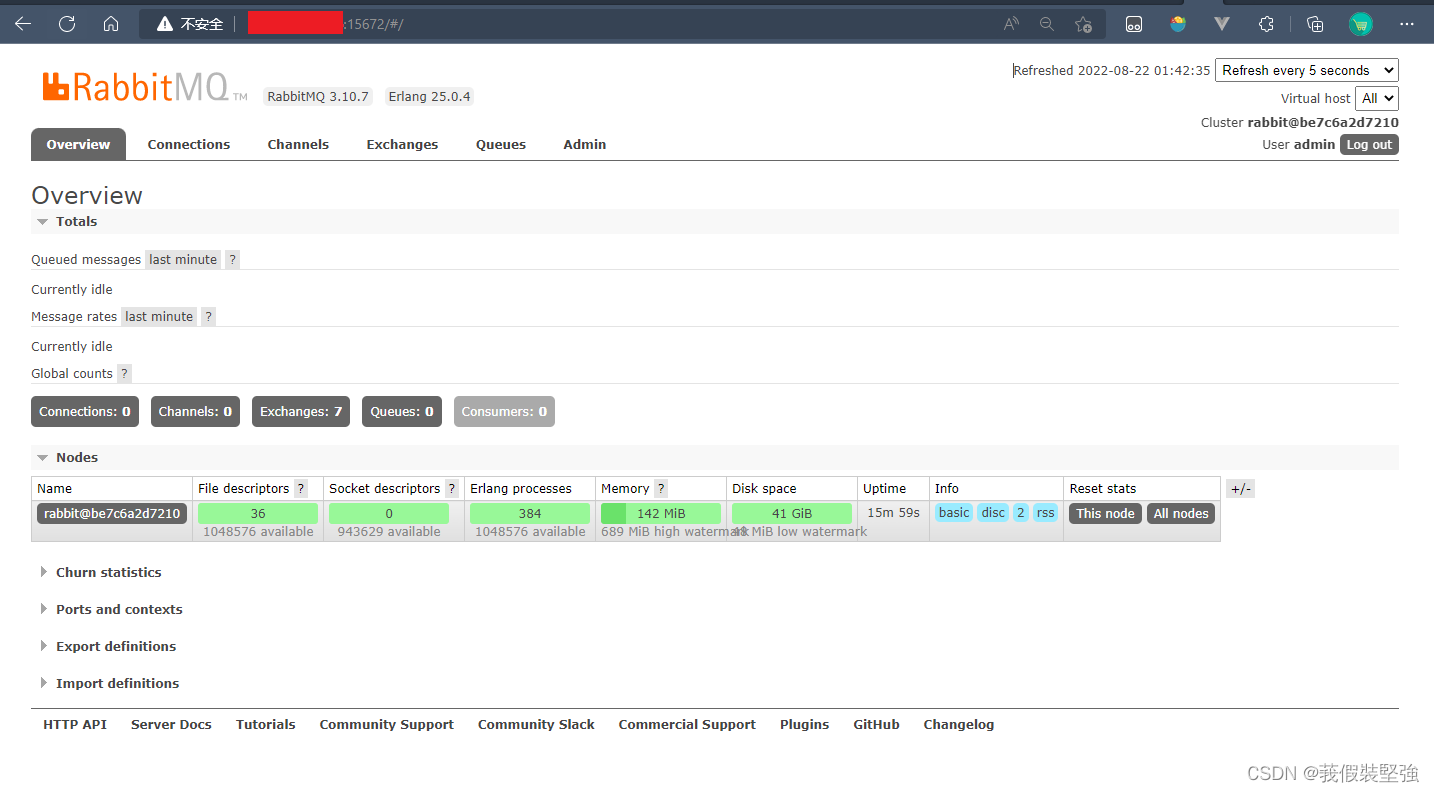Switch to the Connections tab
This screenshot has width=1434, height=792.
pyautogui.click(x=189, y=144)
